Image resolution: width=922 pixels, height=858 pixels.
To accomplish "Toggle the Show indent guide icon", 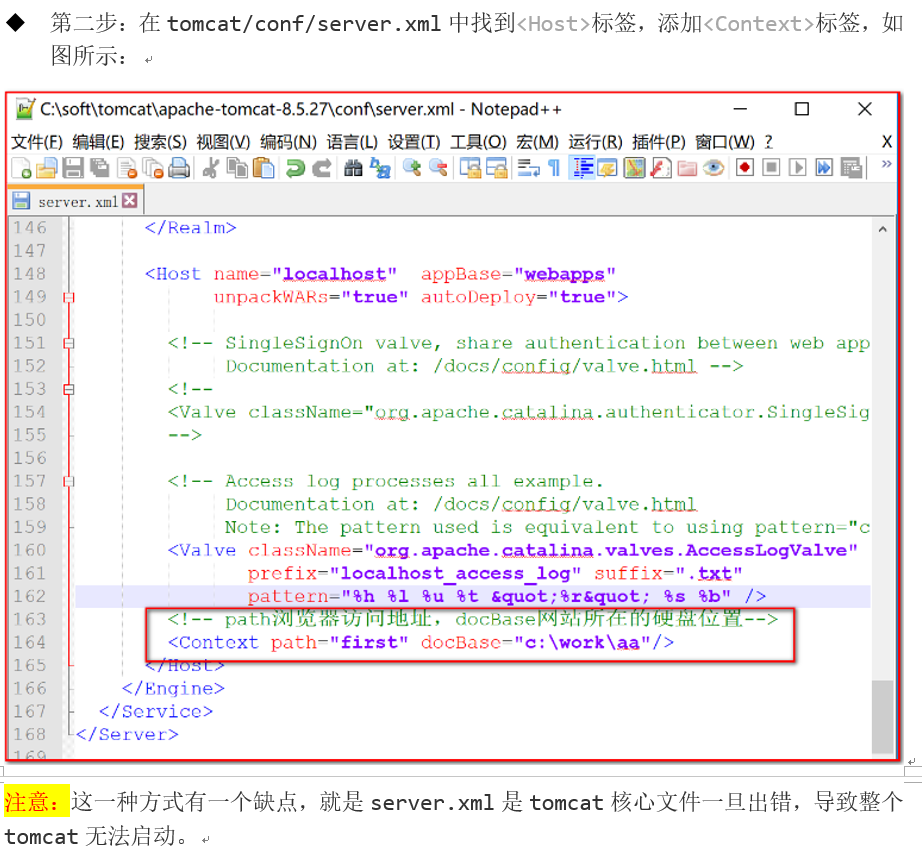I will pos(583,168).
